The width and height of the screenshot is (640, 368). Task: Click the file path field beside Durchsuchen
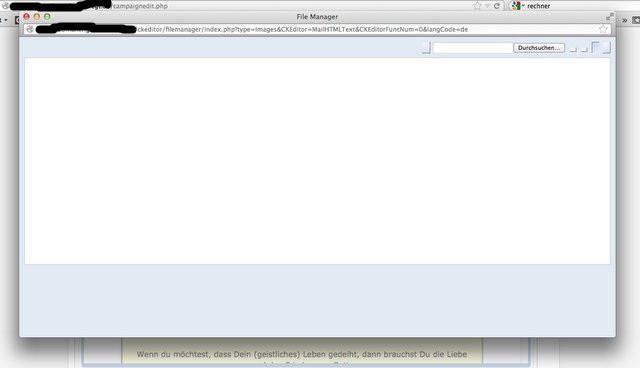pos(473,48)
